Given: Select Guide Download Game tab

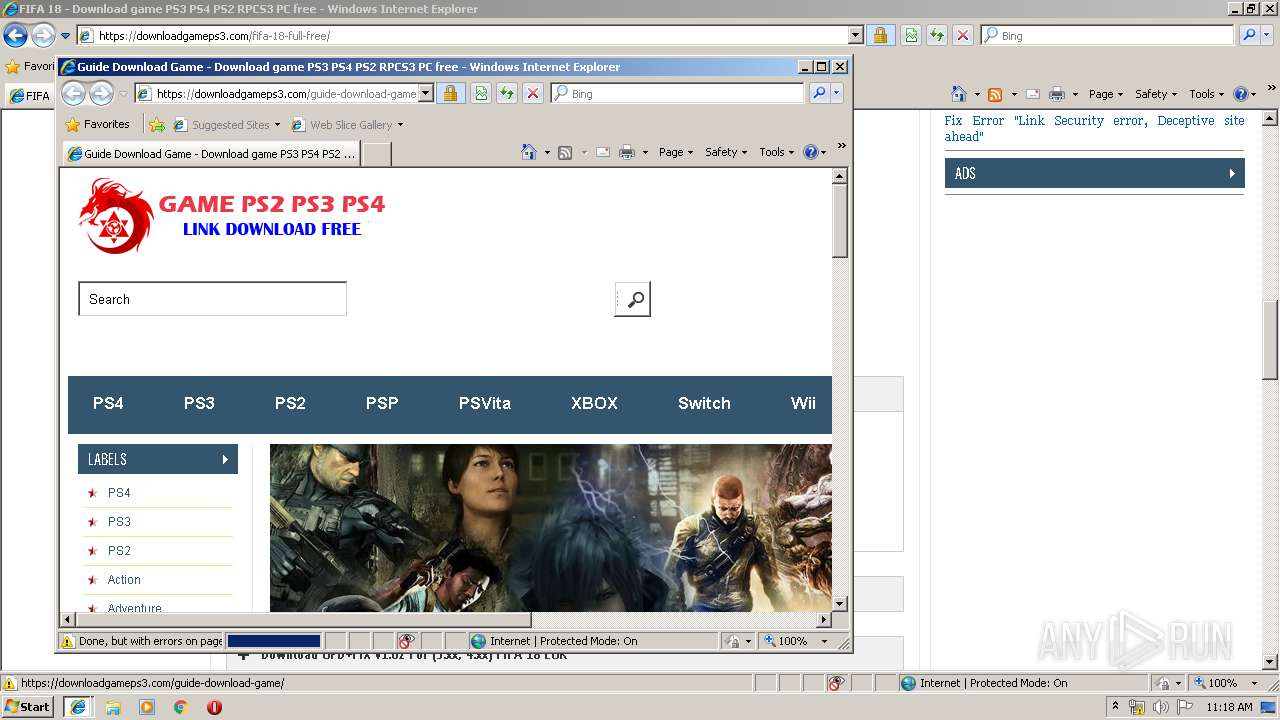Looking at the screenshot, I should pos(210,154).
